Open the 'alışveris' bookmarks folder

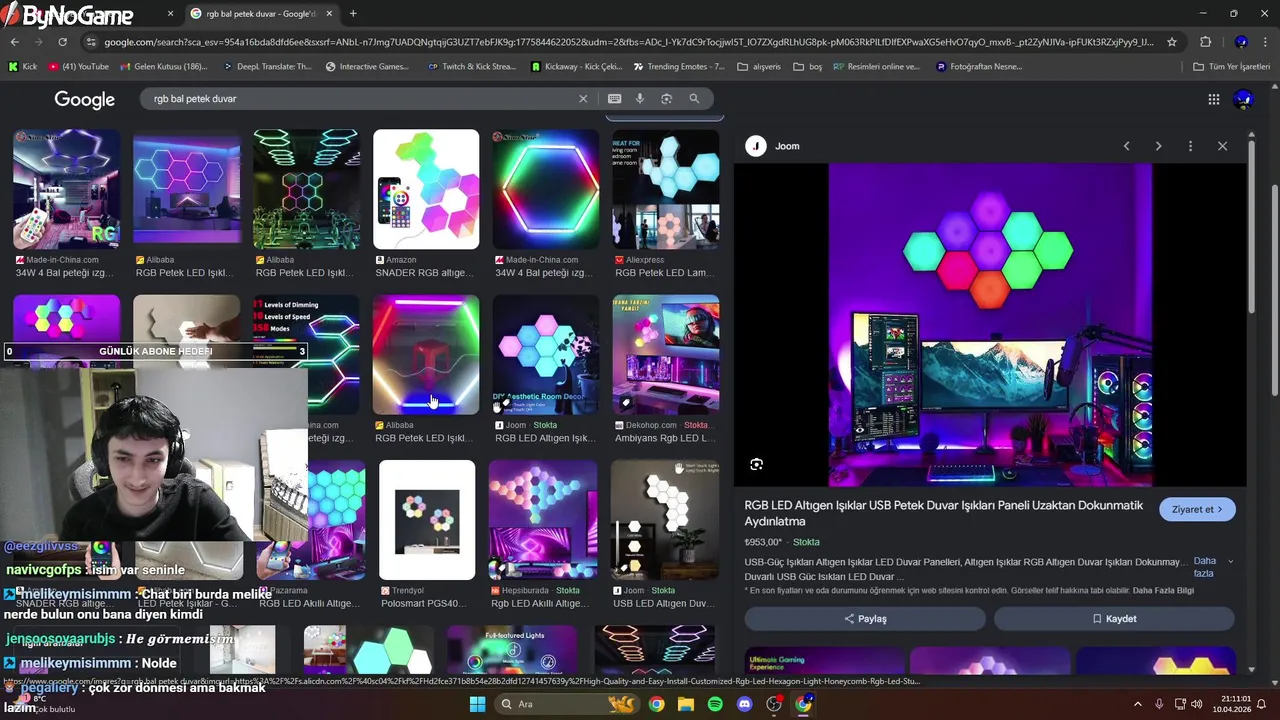pos(759,66)
